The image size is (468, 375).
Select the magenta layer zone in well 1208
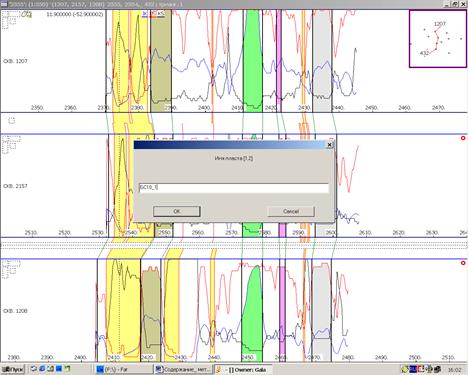(x=282, y=310)
